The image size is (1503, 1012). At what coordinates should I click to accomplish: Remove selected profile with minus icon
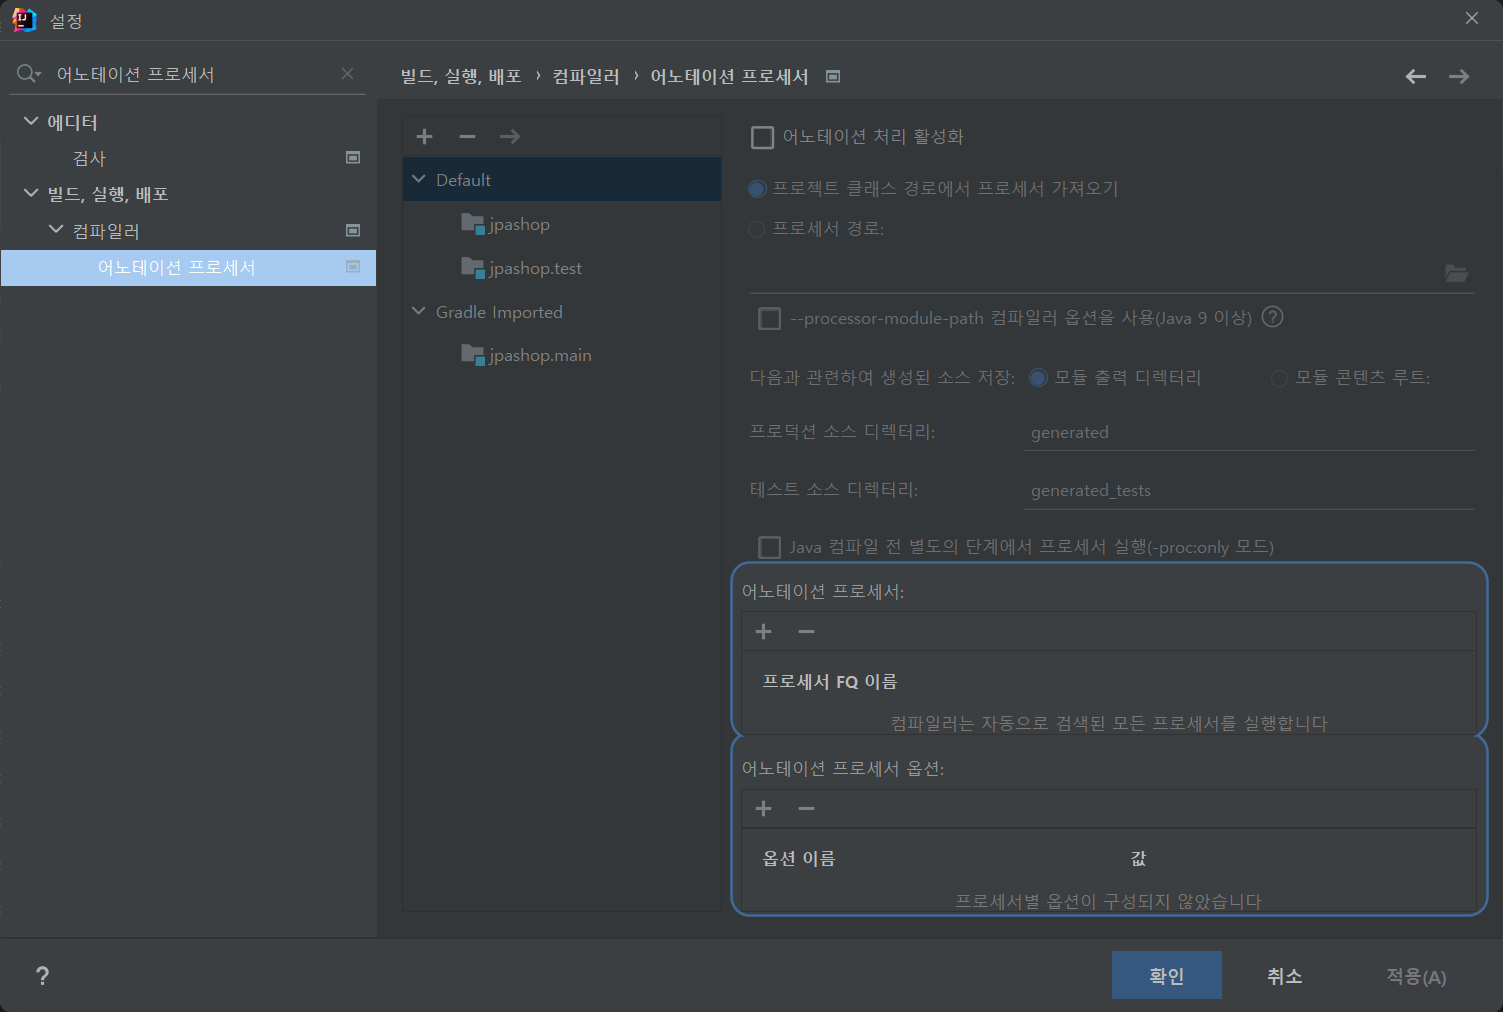467,136
